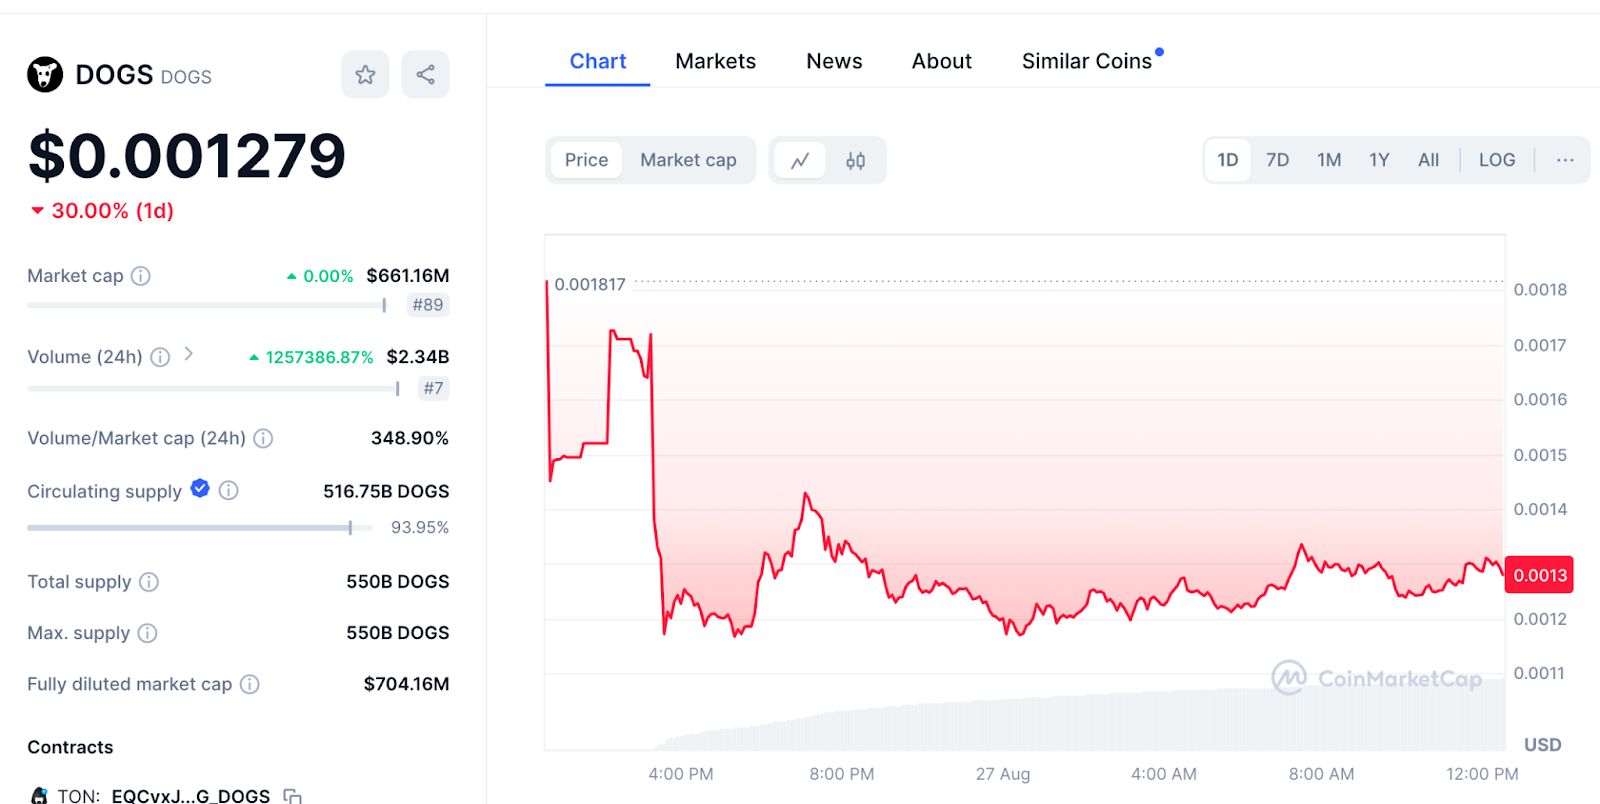Switch to line chart view icon
The height and width of the screenshot is (804, 1600).
coord(800,160)
